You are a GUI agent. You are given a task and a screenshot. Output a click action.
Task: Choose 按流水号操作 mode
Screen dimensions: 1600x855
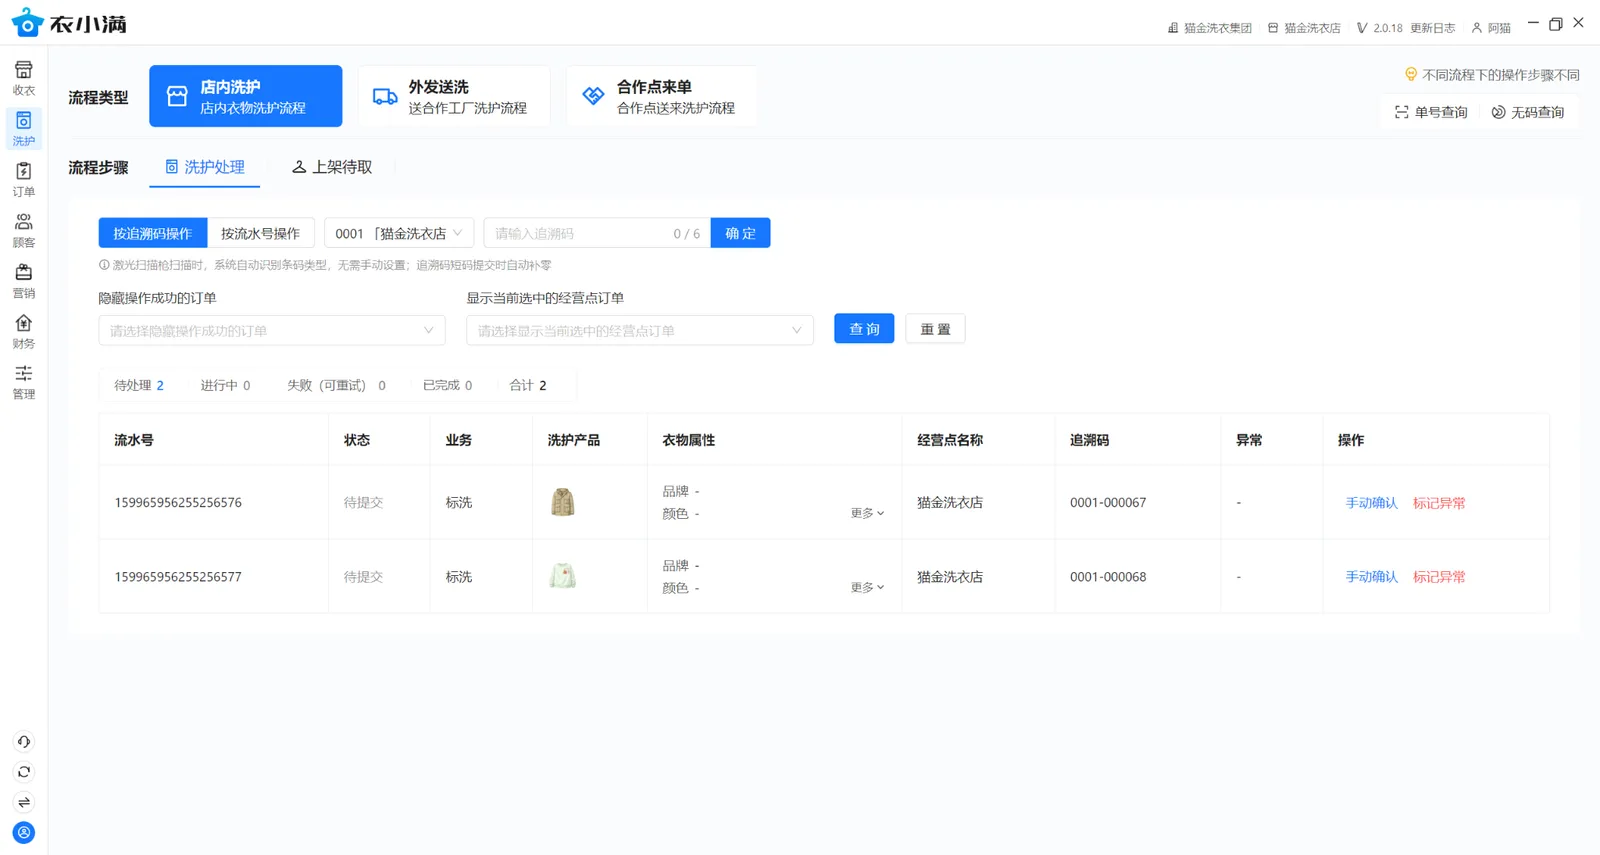point(260,233)
